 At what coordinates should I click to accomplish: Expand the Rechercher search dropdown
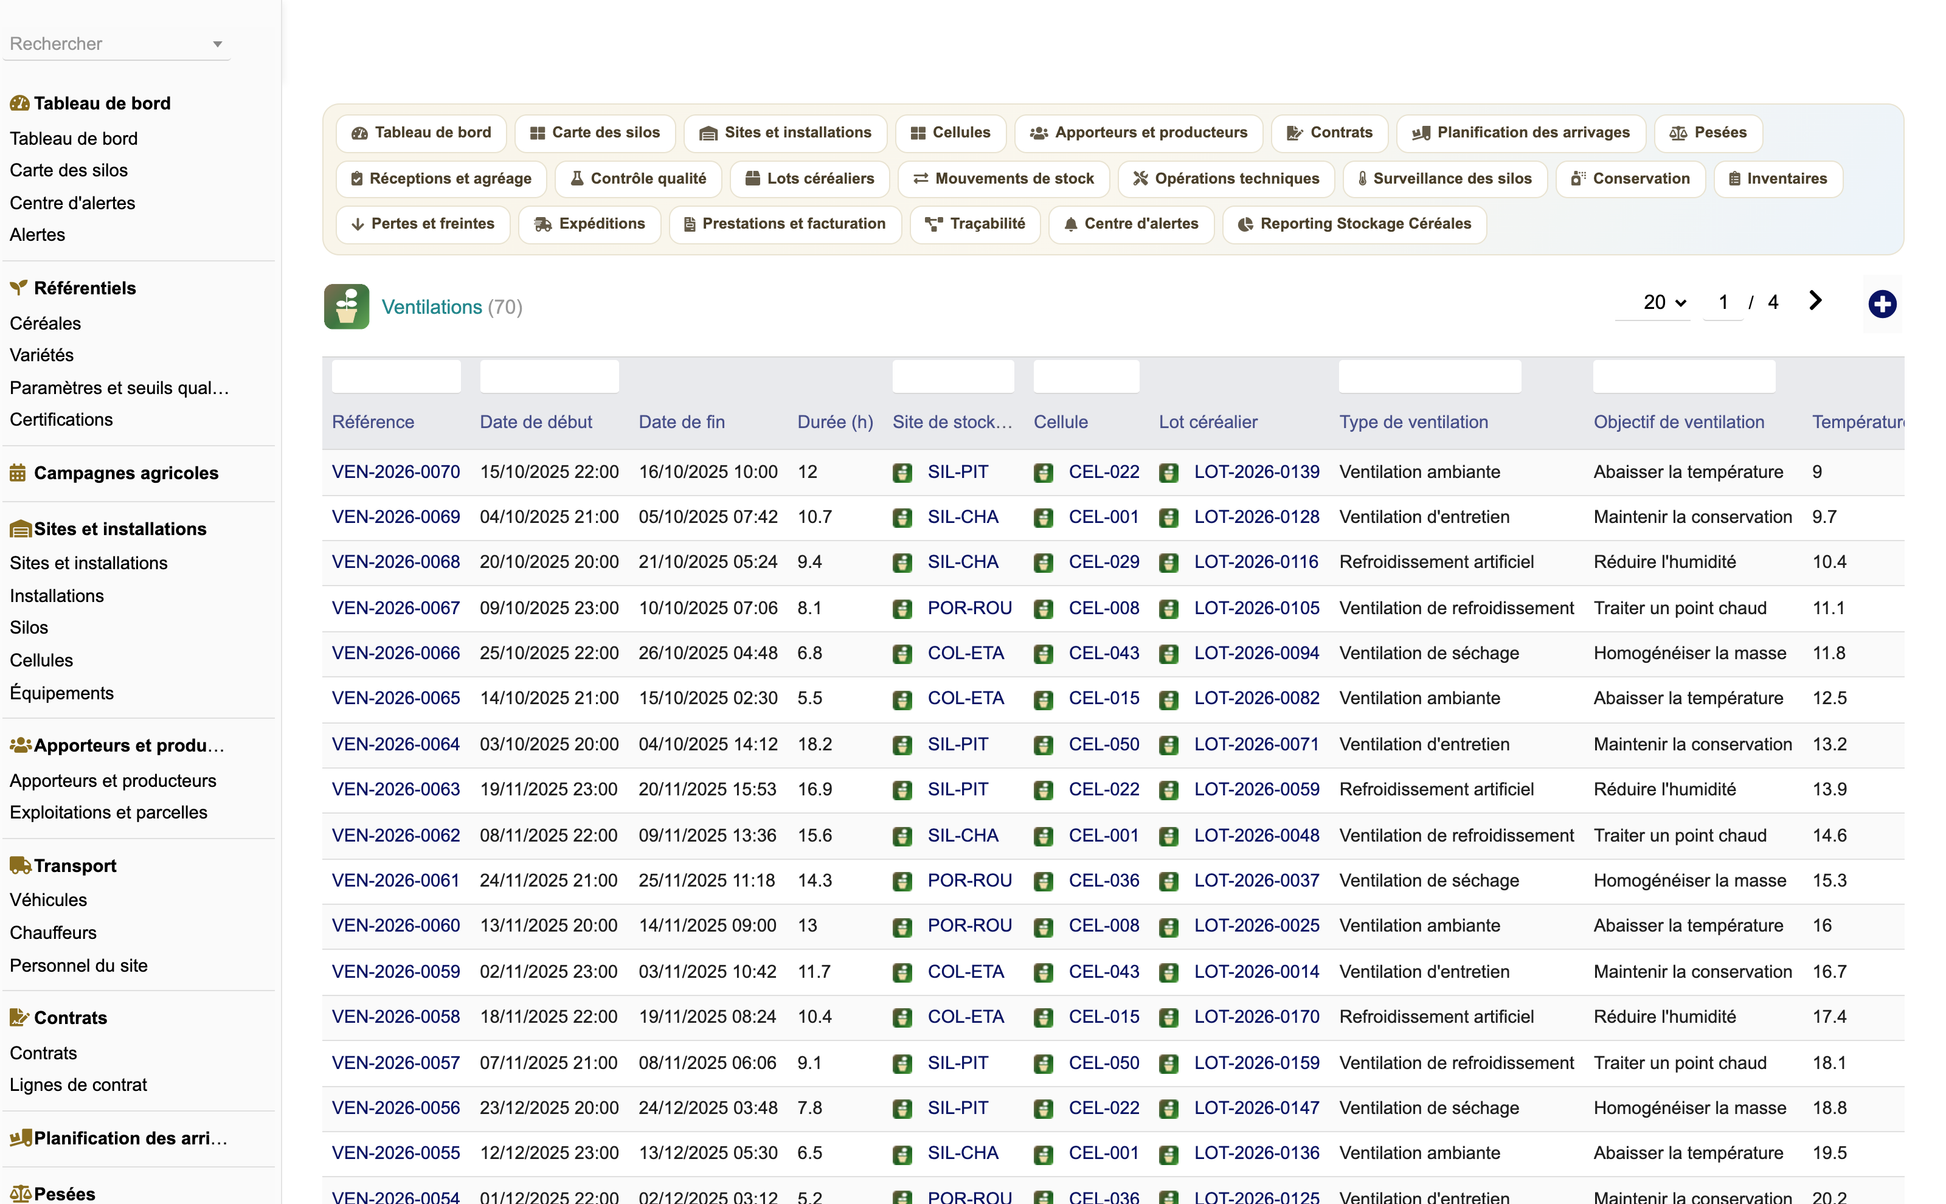pyautogui.click(x=217, y=44)
